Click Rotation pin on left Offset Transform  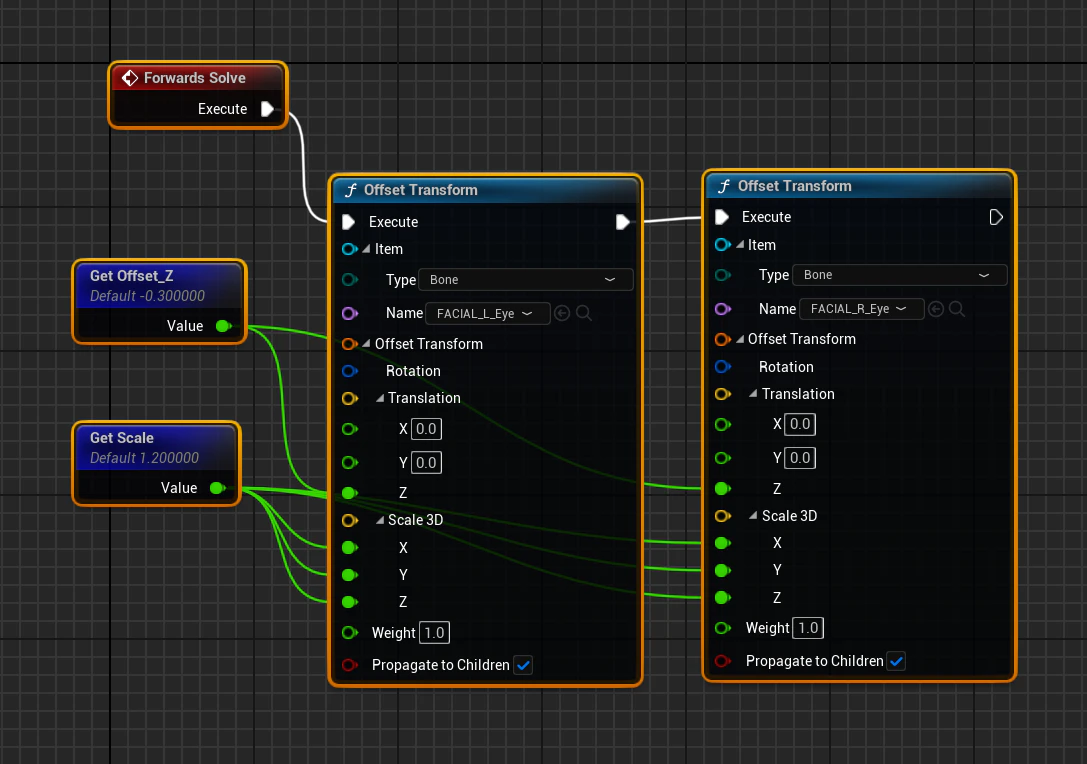click(x=350, y=371)
